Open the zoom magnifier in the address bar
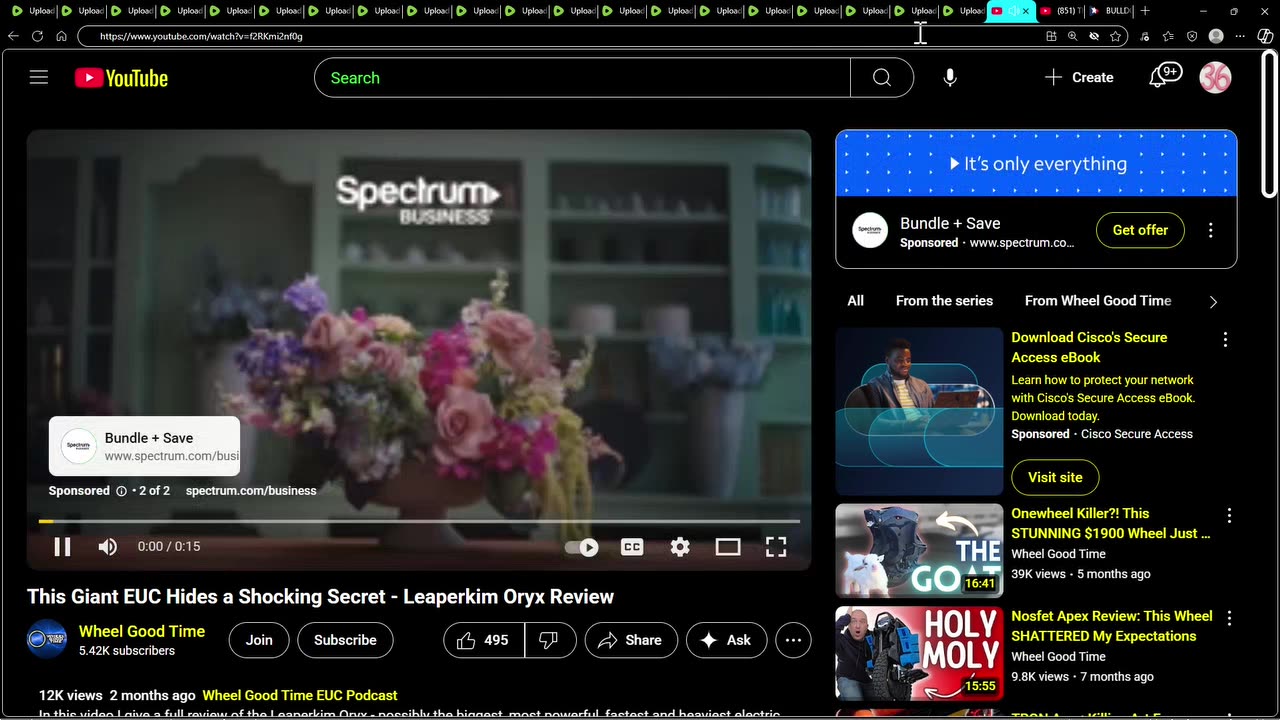Image resolution: width=1280 pixels, height=720 pixels. (1072, 36)
